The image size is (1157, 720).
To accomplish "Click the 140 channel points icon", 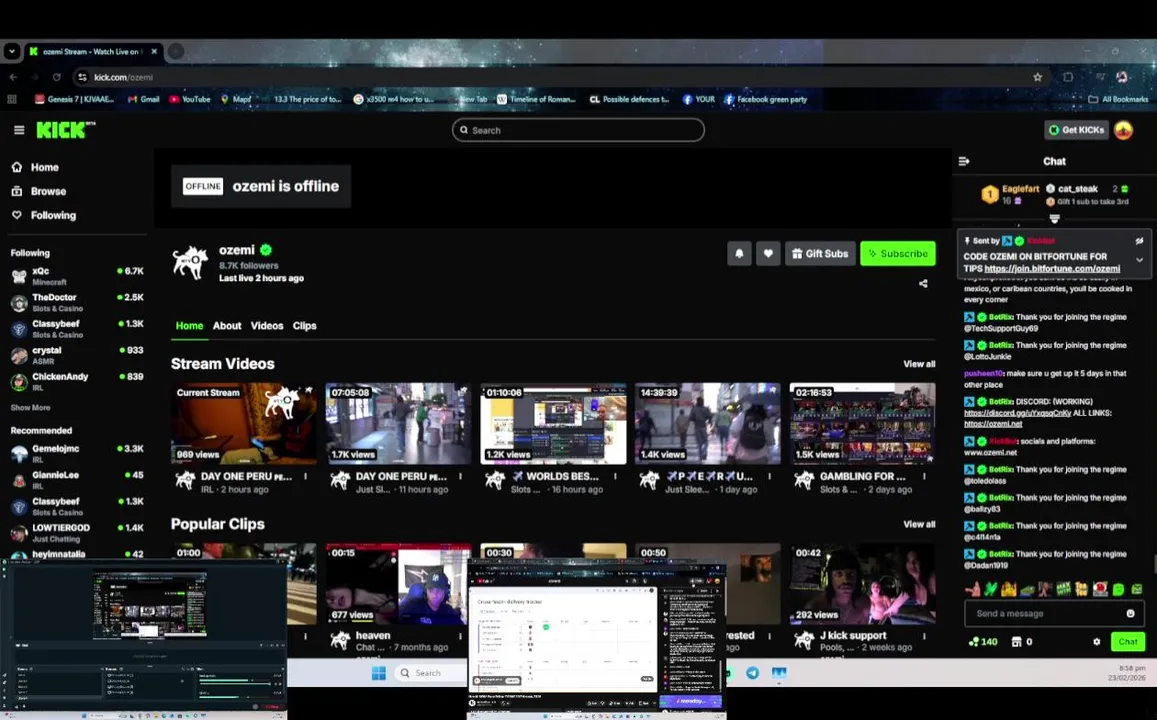I will coord(983,642).
